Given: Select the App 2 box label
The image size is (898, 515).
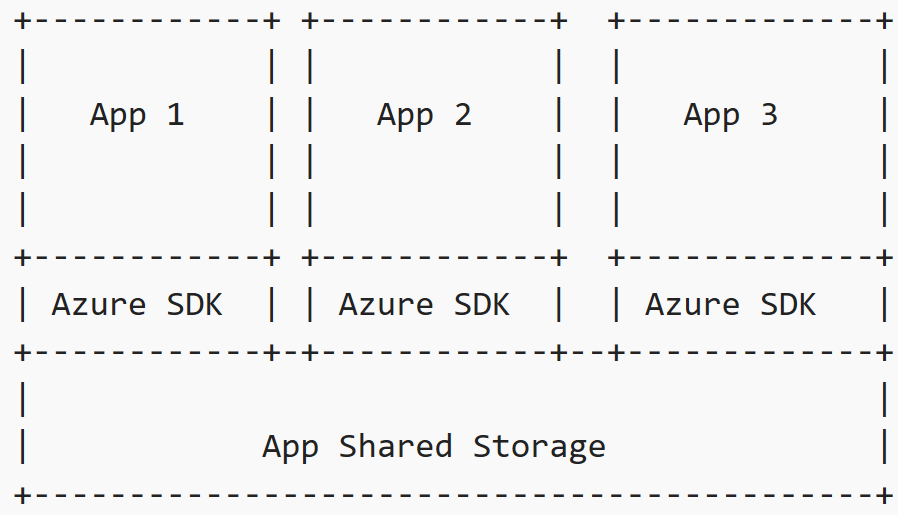Looking at the screenshot, I should pos(424,115).
